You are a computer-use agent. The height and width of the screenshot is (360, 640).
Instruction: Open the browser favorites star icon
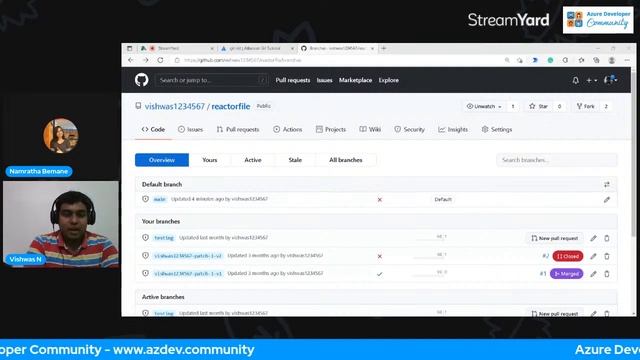(x=581, y=60)
